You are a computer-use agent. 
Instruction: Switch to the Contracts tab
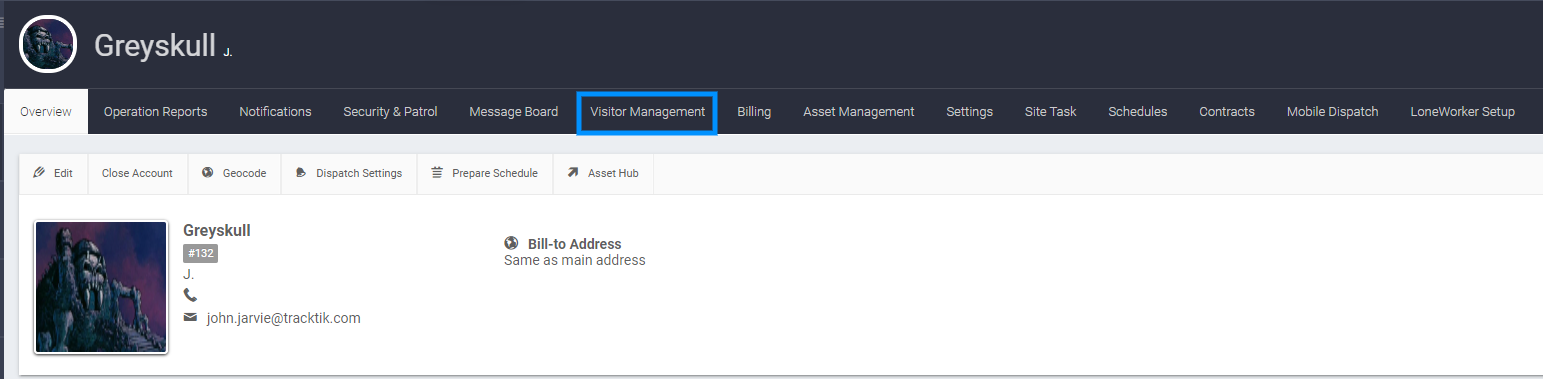pyautogui.click(x=1226, y=112)
